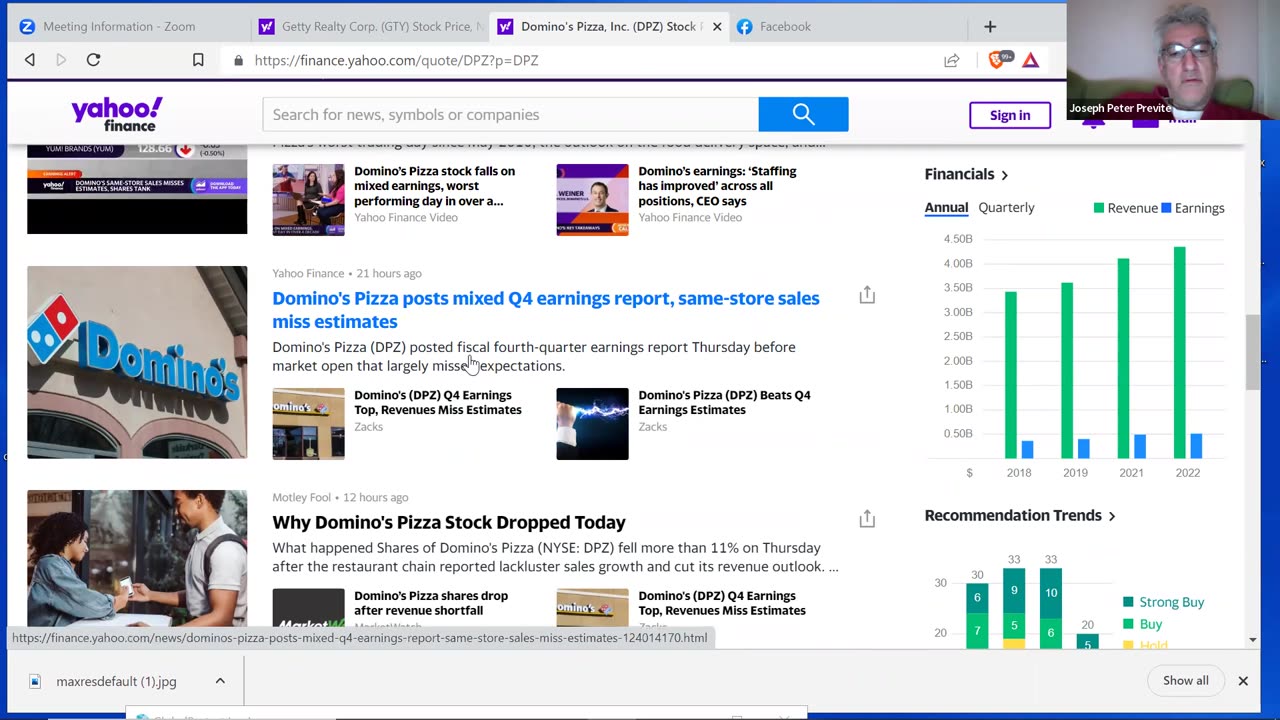
Task: Open Brave Rewards triangle icon
Action: (x=1031, y=60)
